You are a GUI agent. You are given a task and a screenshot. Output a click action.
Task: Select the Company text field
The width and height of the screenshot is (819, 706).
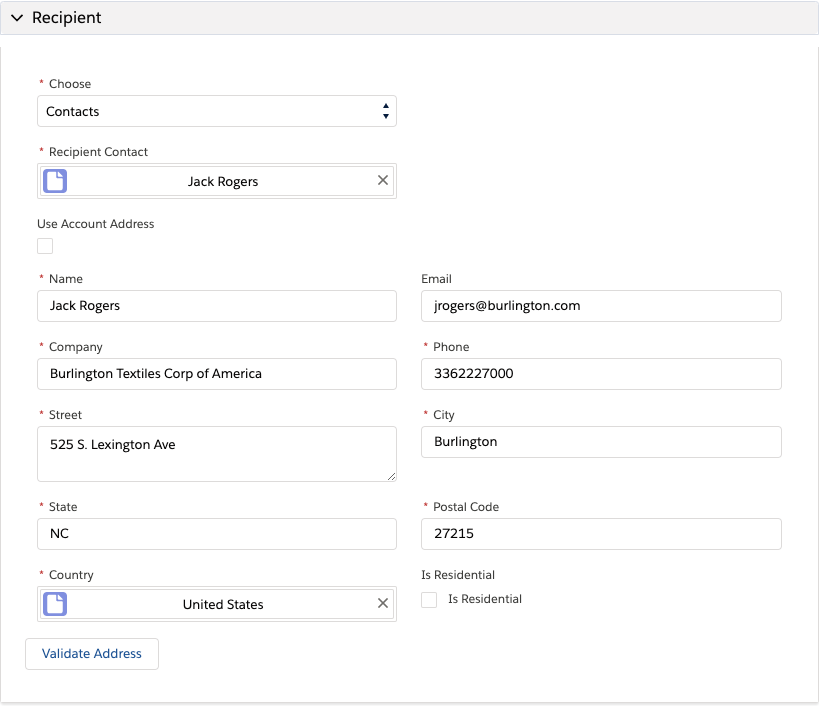coord(217,374)
